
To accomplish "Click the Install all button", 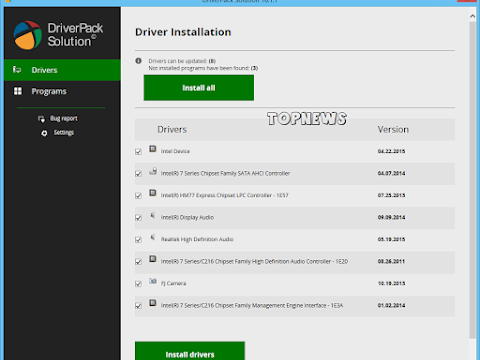I will pyautogui.click(x=199, y=88).
